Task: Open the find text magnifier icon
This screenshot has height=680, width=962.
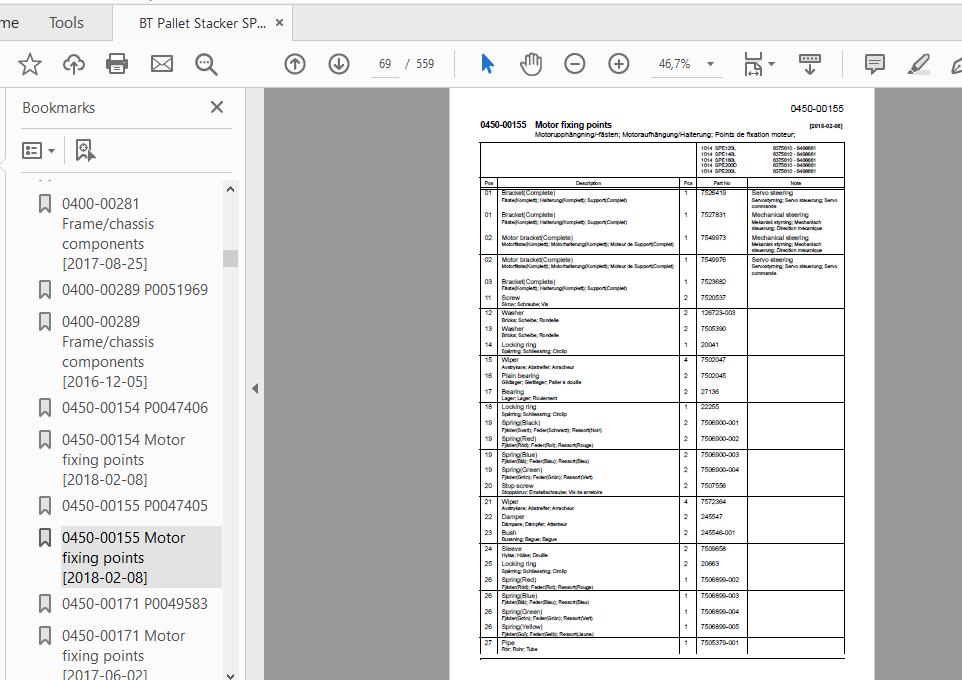Action: 206,64
